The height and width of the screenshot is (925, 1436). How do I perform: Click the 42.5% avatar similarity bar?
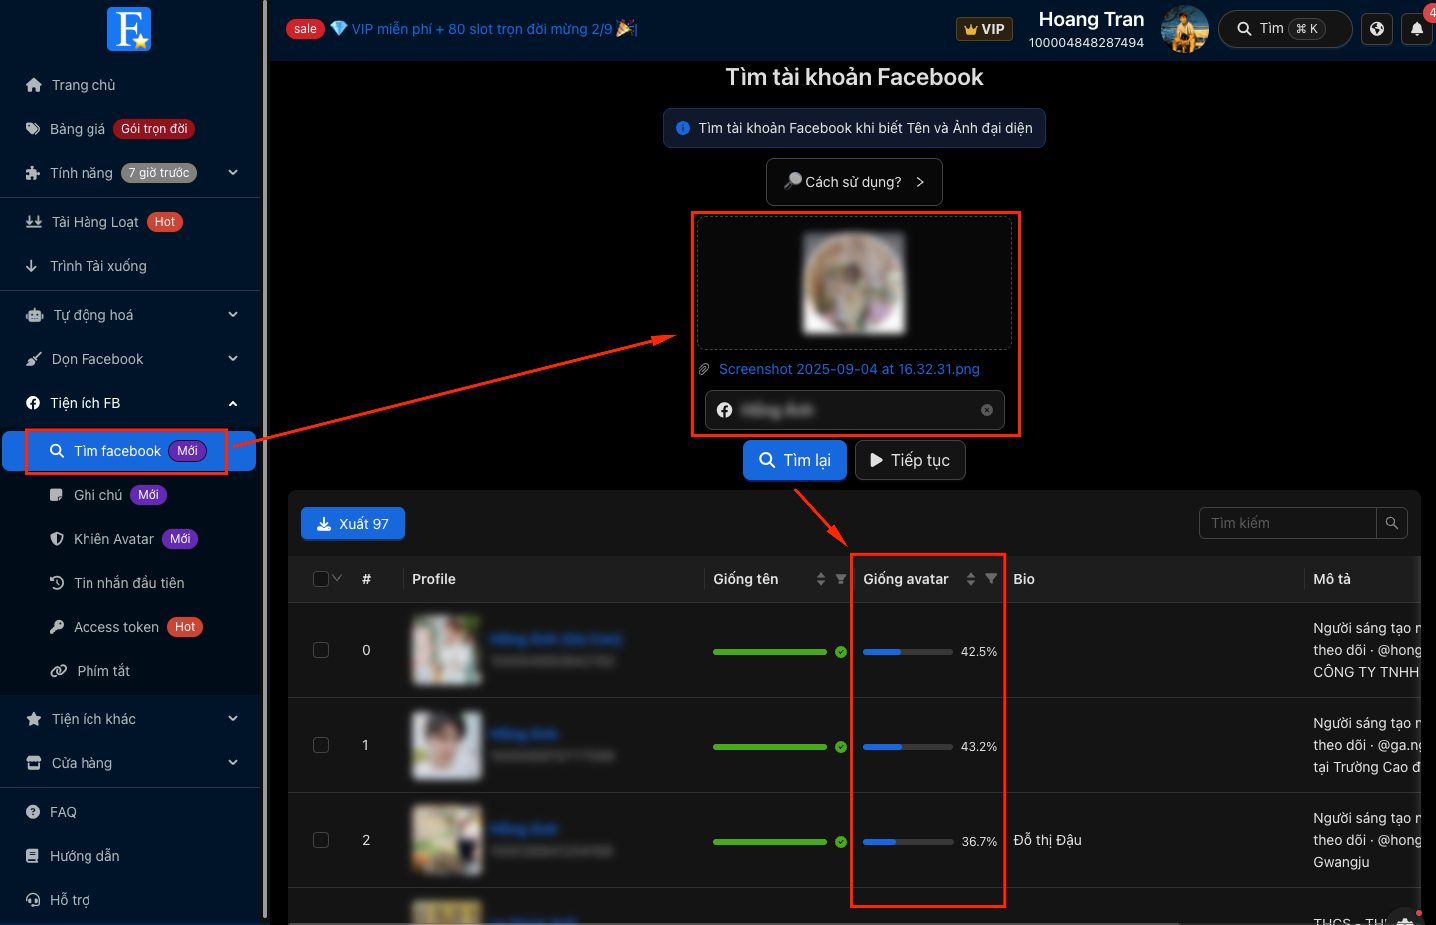click(x=908, y=652)
